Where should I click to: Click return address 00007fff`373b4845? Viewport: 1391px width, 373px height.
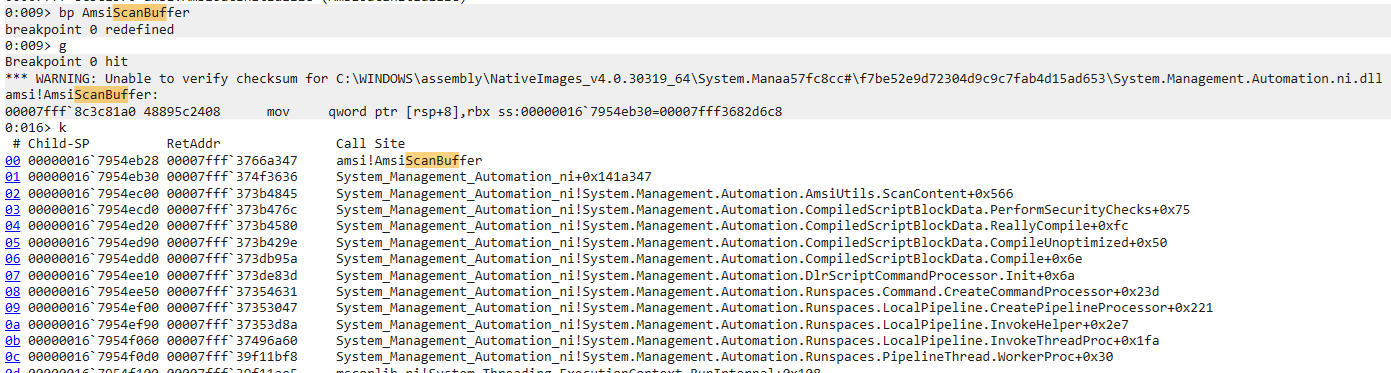point(232,193)
